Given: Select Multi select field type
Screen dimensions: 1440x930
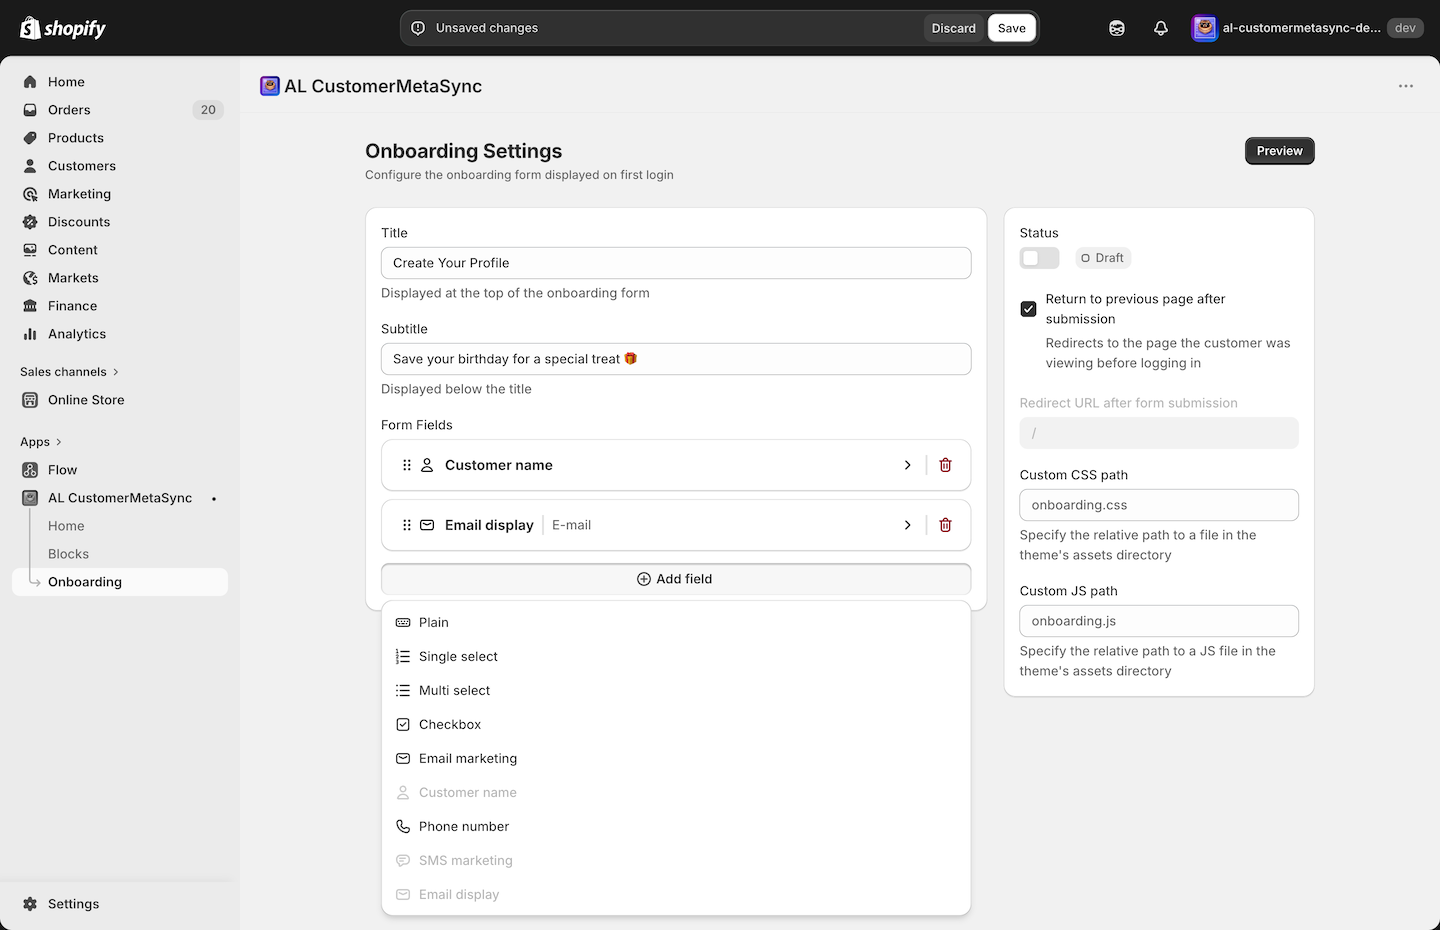Looking at the screenshot, I should (x=676, y=690).
